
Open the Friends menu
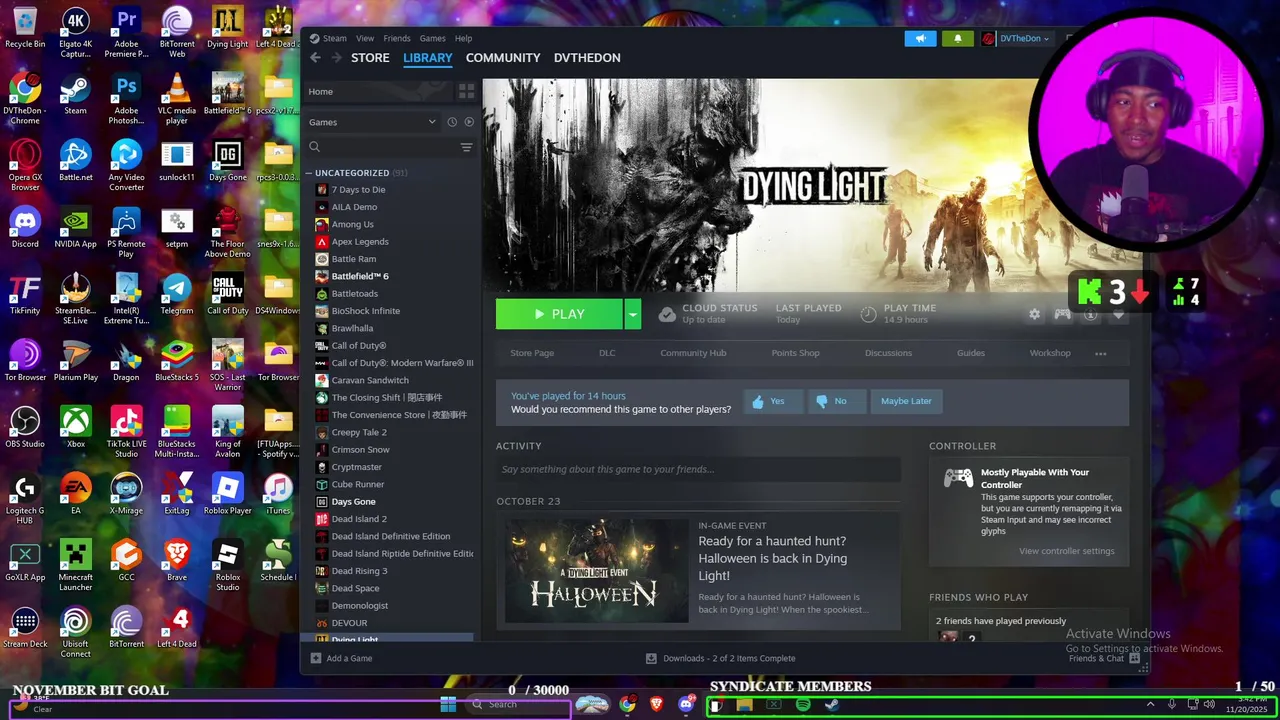pyautogui.click(x=397, y=39)
